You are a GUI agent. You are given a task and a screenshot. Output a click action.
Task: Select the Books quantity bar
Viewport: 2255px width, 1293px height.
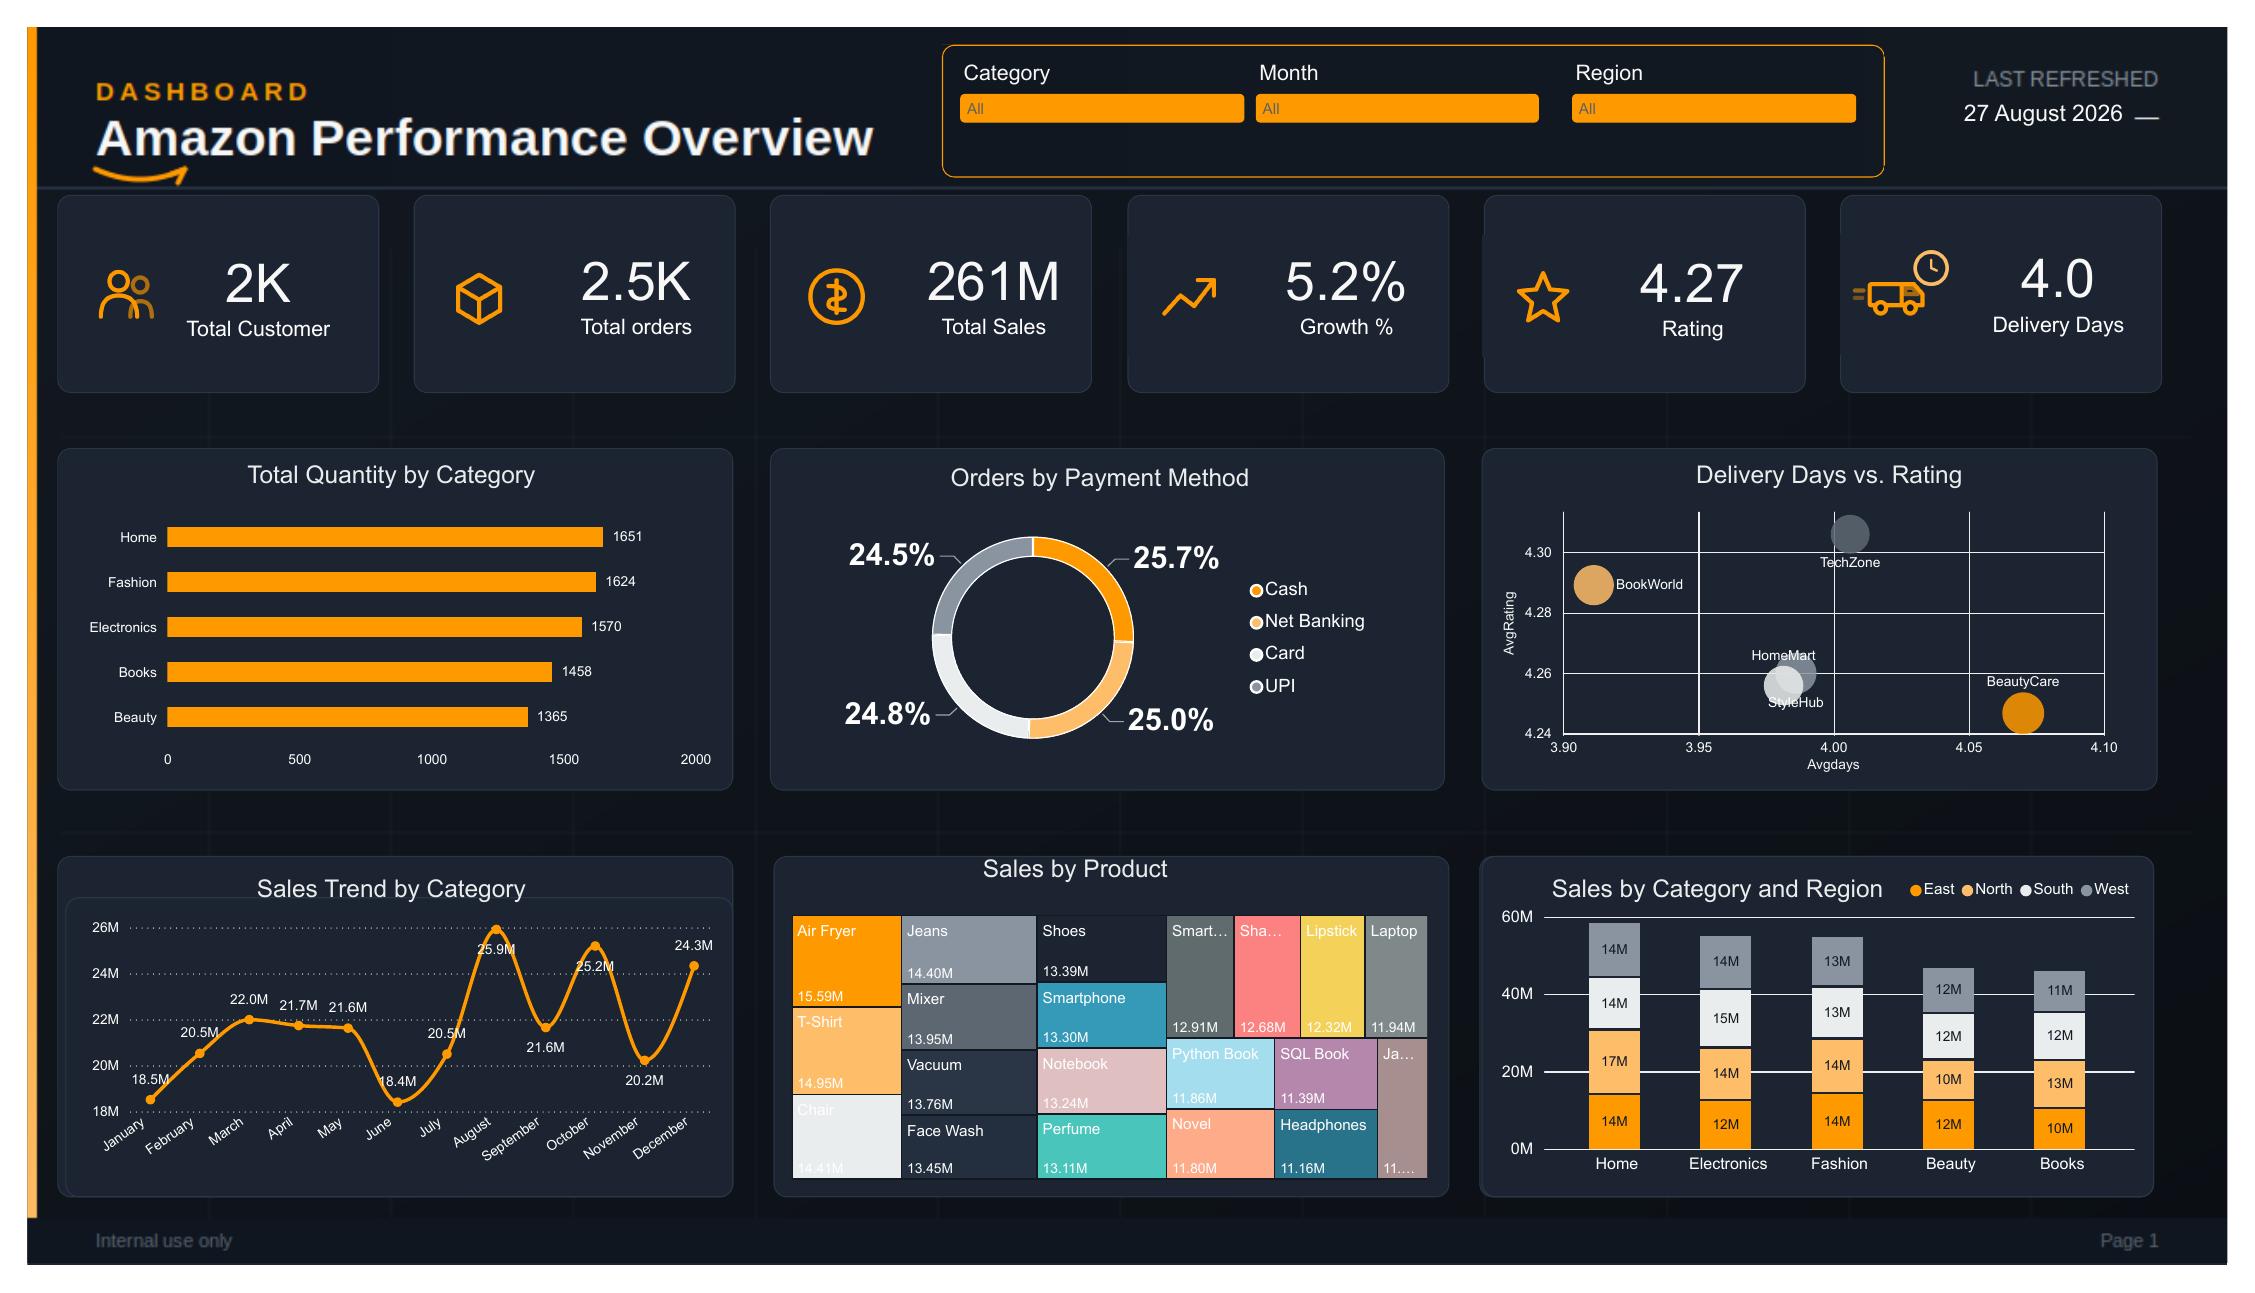pyautogui.click(x=359, y=672)
